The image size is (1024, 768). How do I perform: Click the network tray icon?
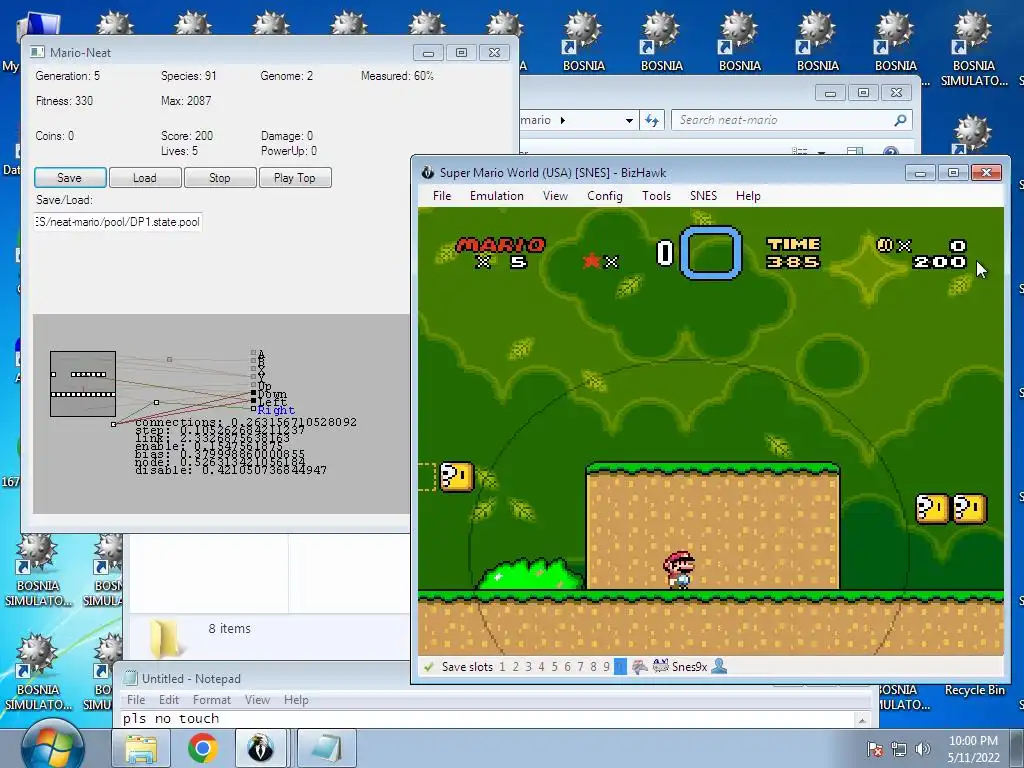tap(899, 749)
